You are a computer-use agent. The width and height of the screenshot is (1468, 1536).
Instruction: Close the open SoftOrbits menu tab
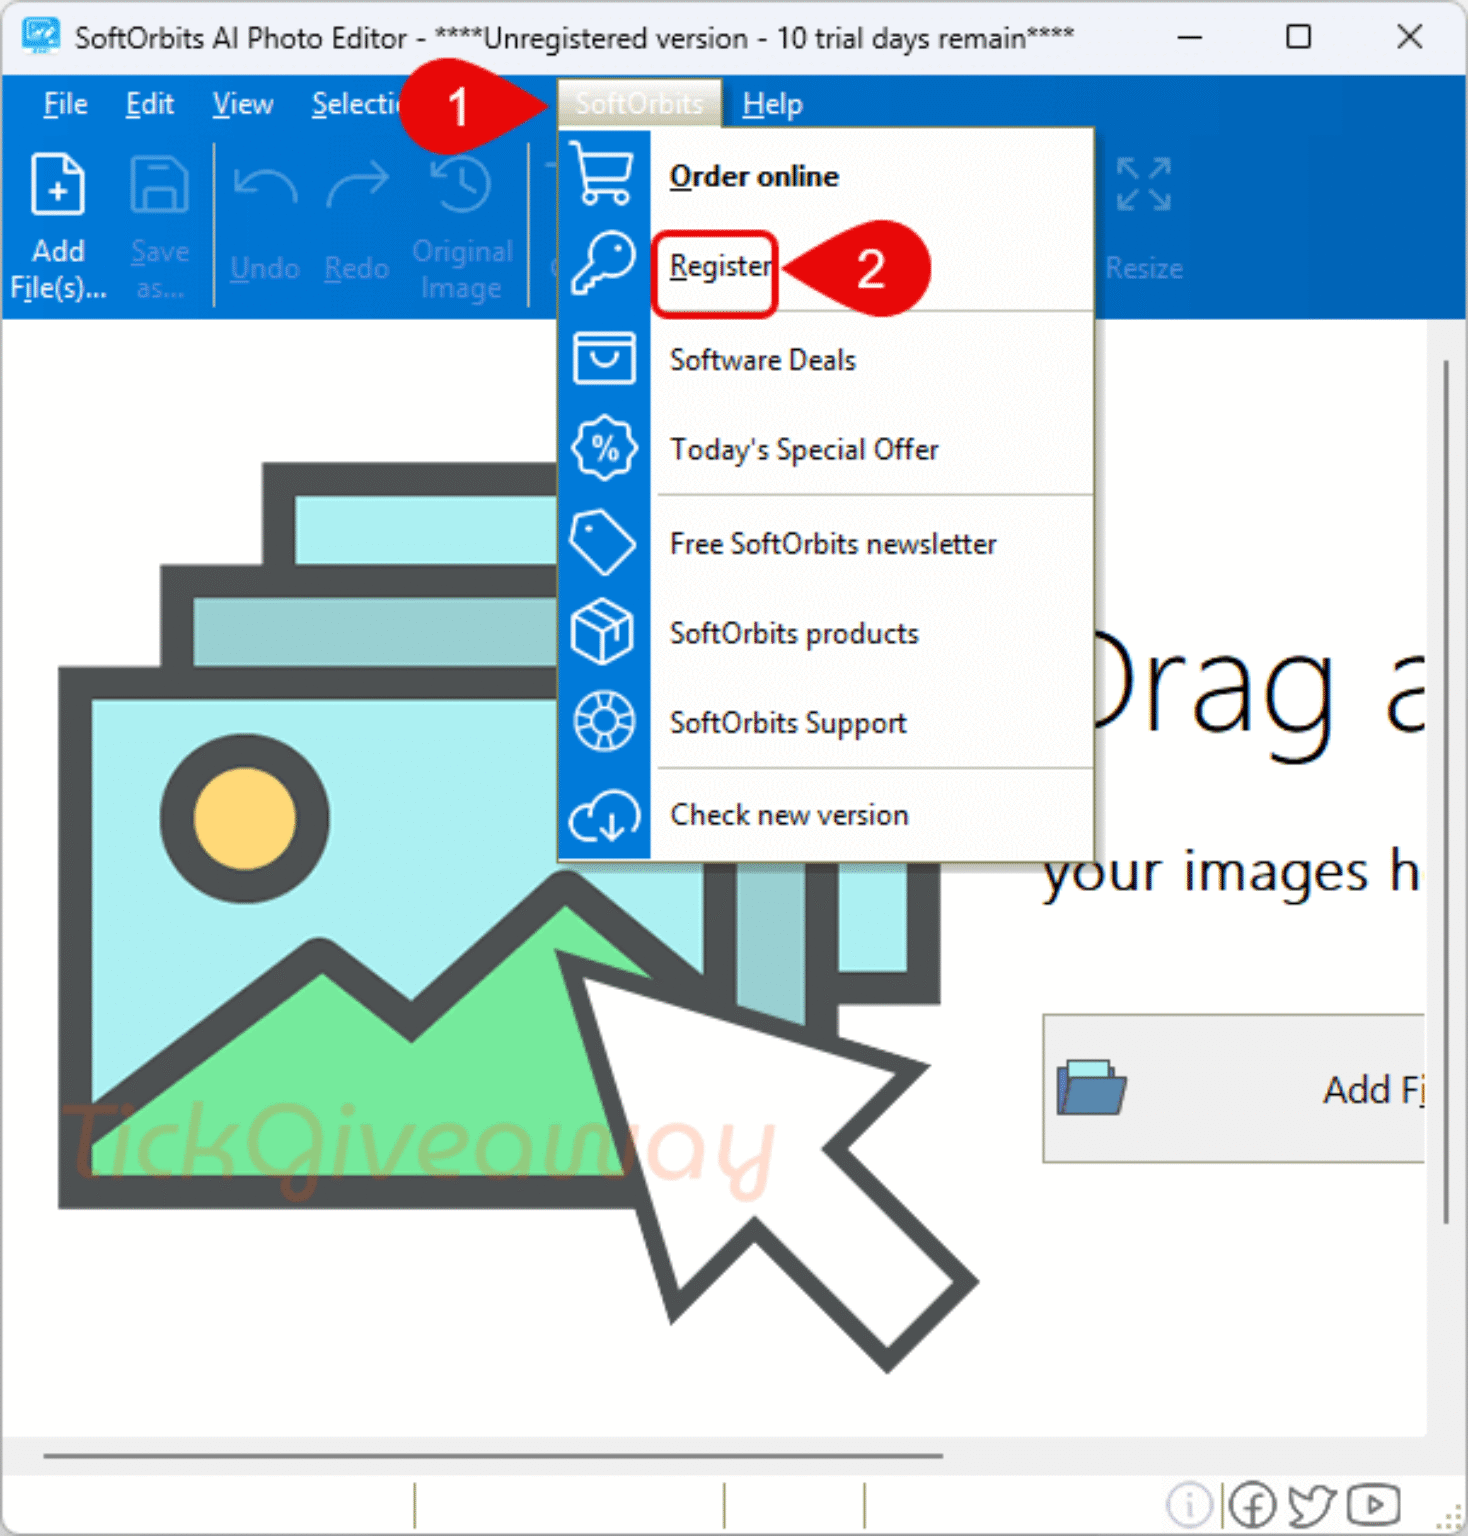[x=639, y=103]
